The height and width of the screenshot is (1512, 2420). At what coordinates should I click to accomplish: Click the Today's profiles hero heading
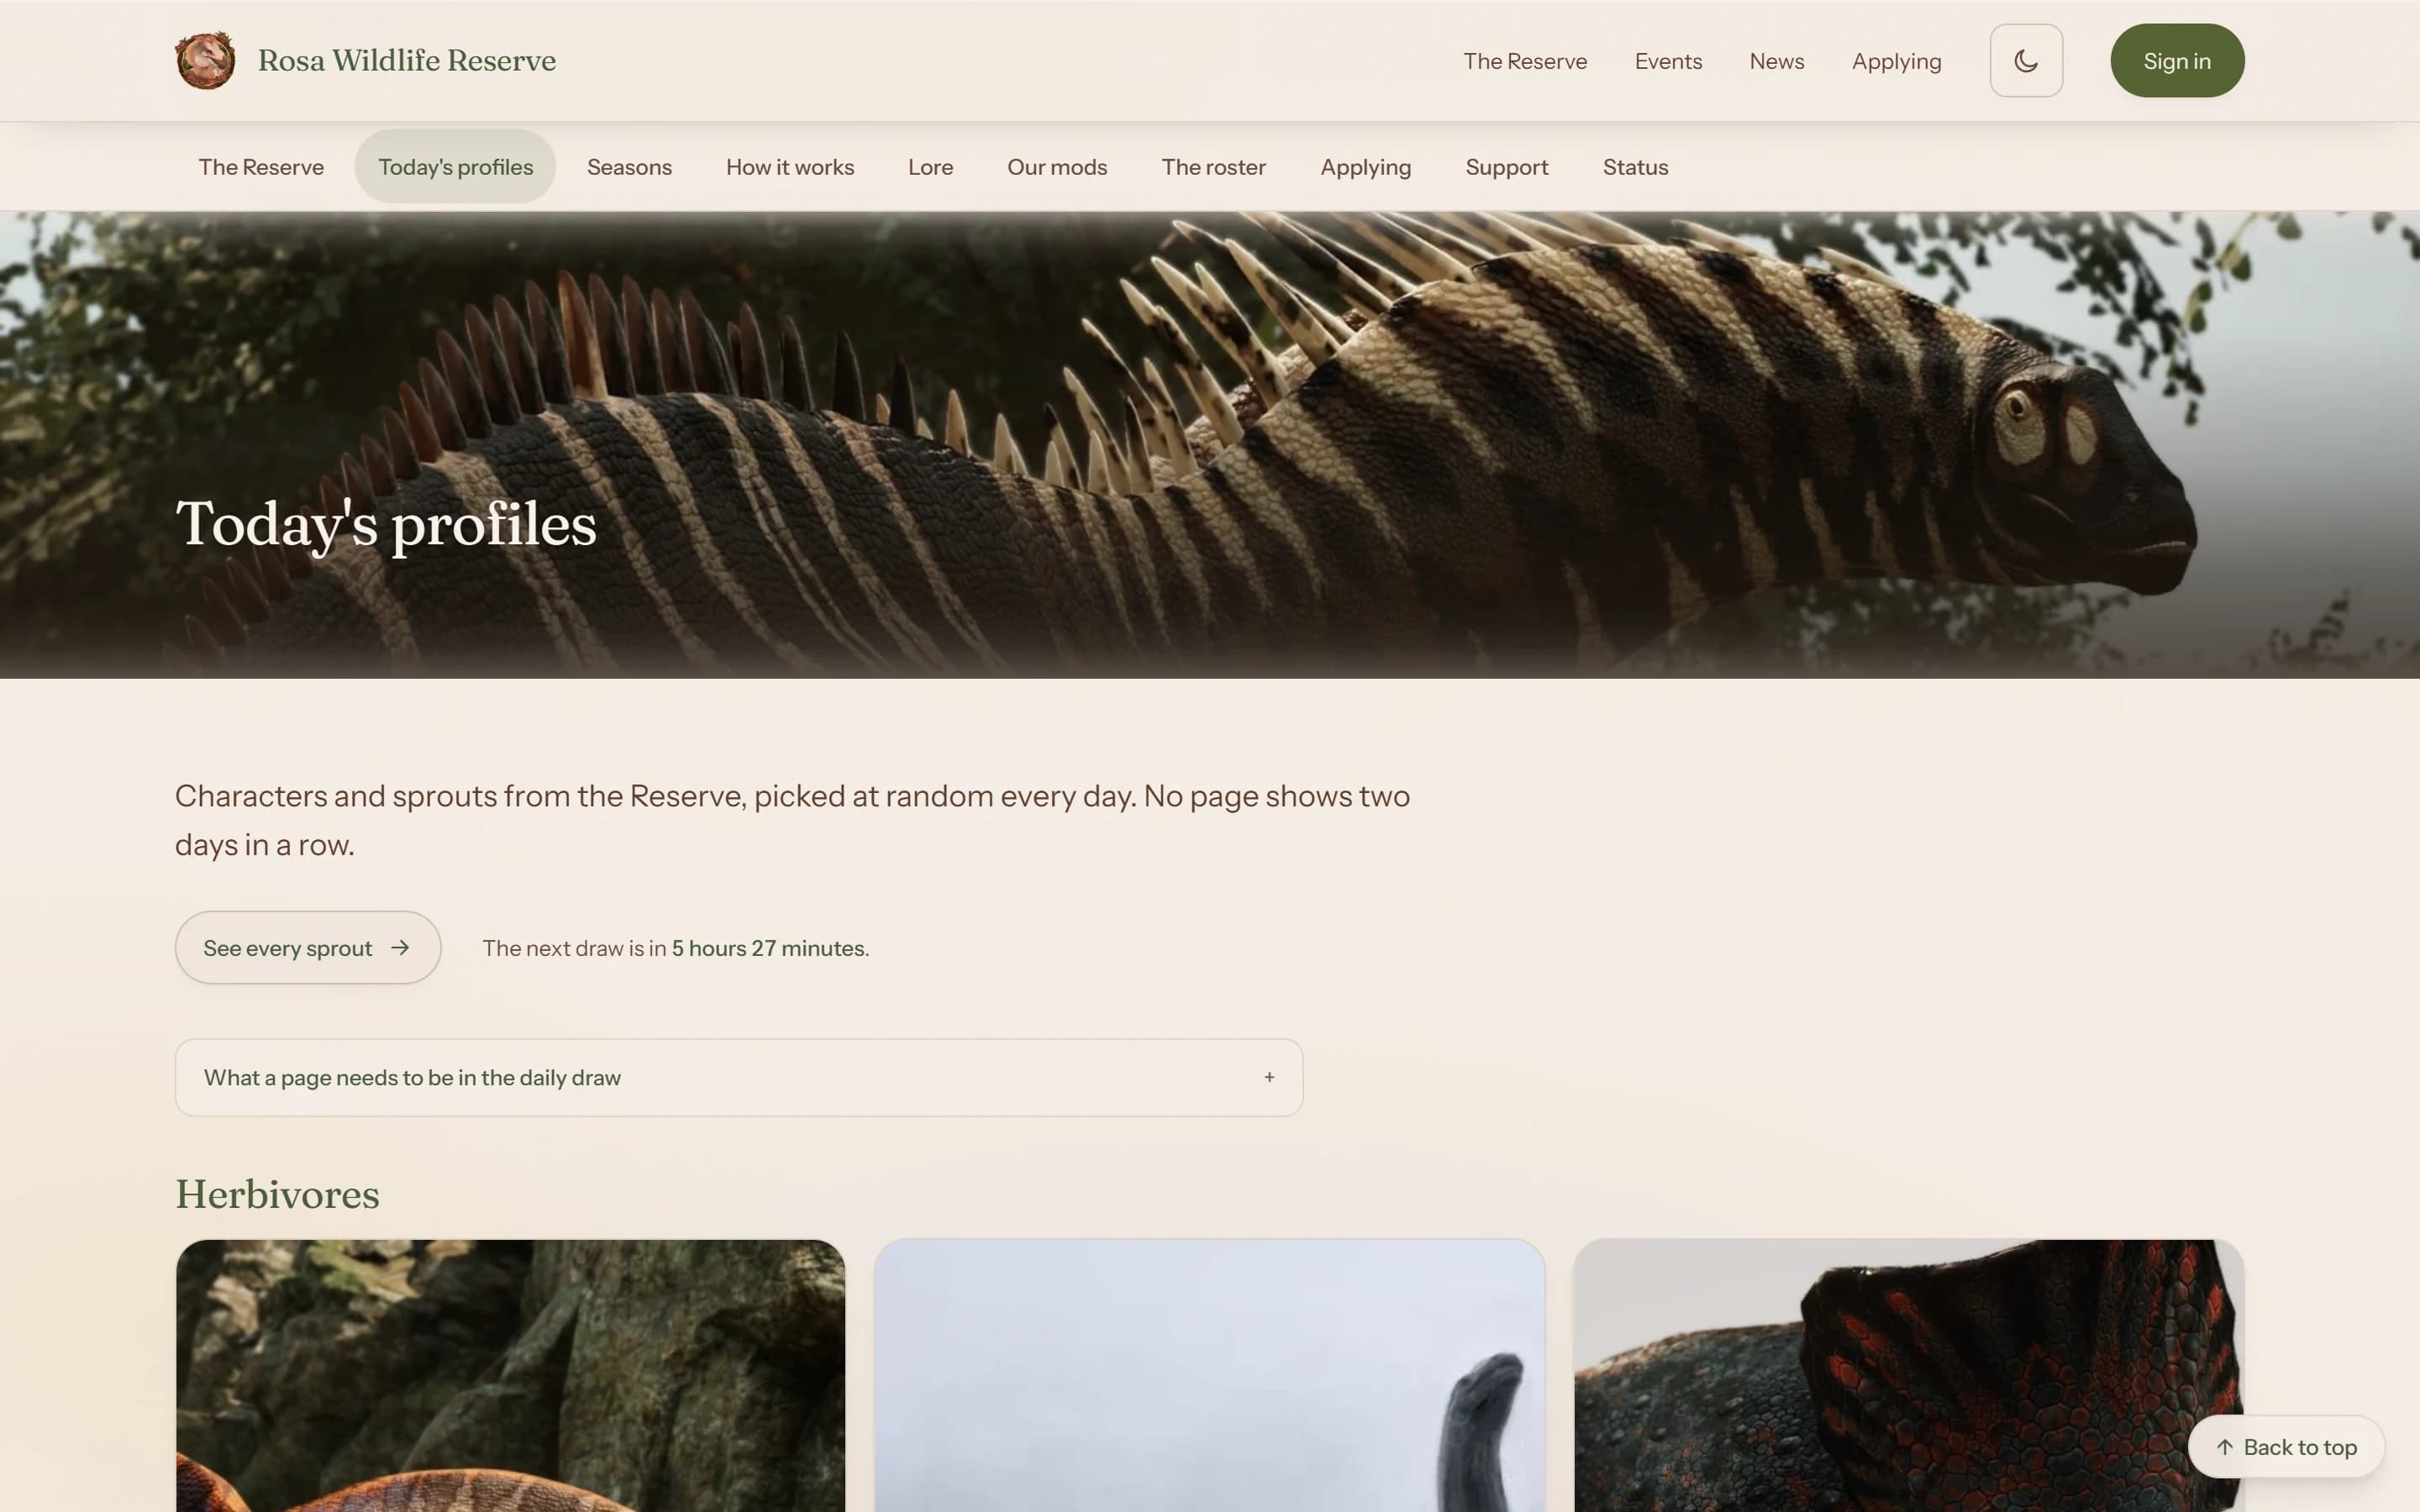pyautogui.click(x=386, y=523)
